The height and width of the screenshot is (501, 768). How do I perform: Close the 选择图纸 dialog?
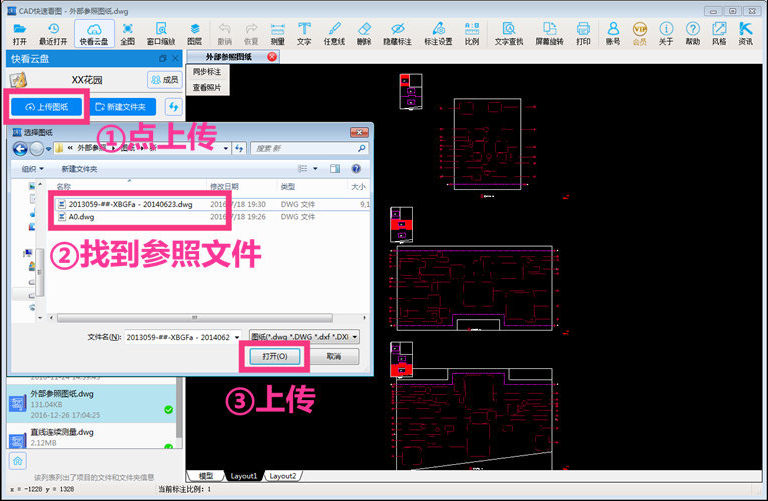(359, 132)
